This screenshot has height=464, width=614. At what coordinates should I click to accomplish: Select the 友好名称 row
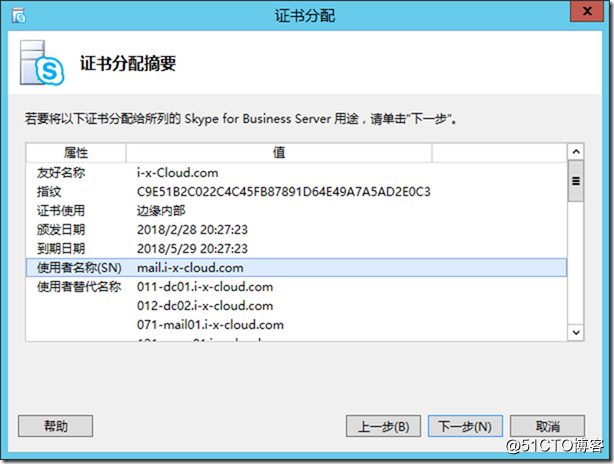tap(296, 173)
